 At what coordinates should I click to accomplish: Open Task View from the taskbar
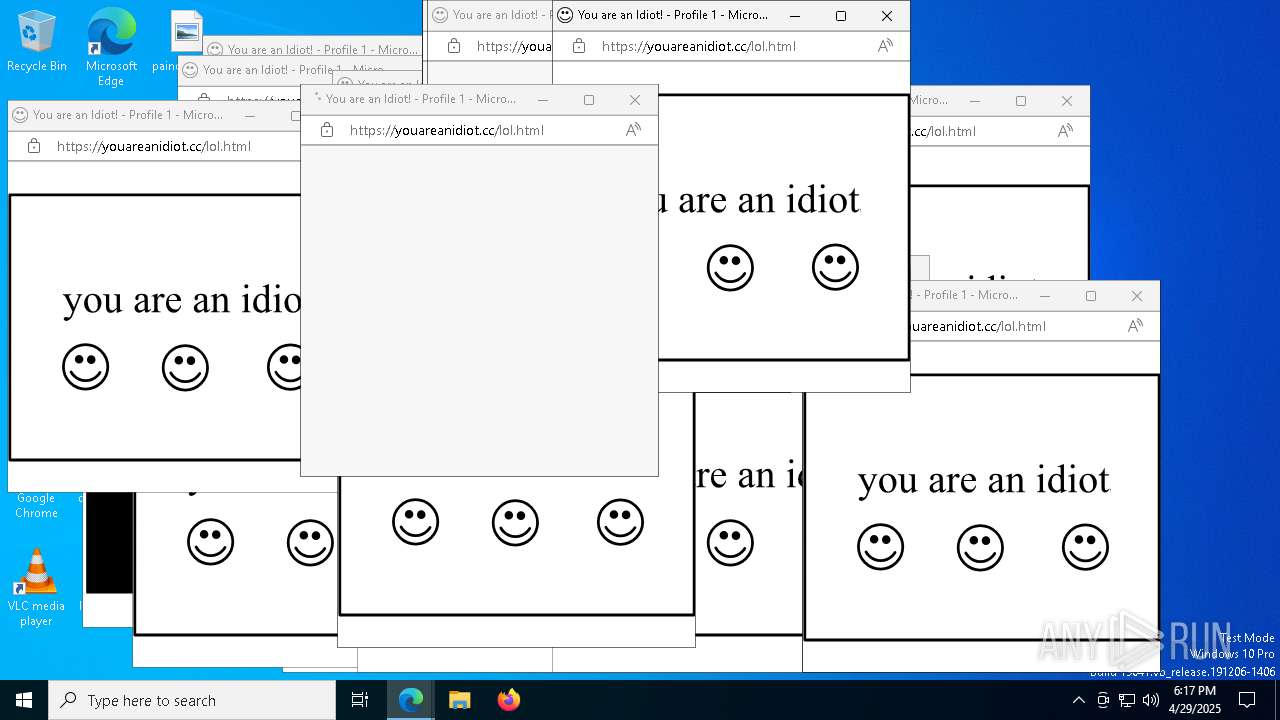(x=360, y=700)
